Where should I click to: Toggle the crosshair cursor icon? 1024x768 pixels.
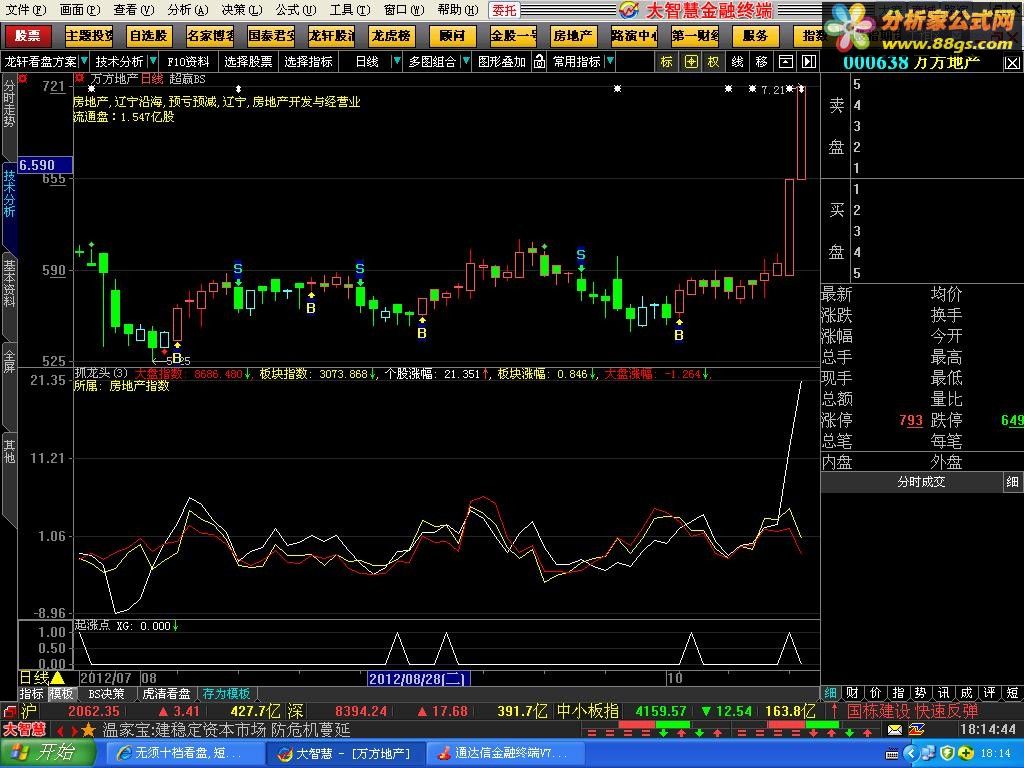pos(691,61)
